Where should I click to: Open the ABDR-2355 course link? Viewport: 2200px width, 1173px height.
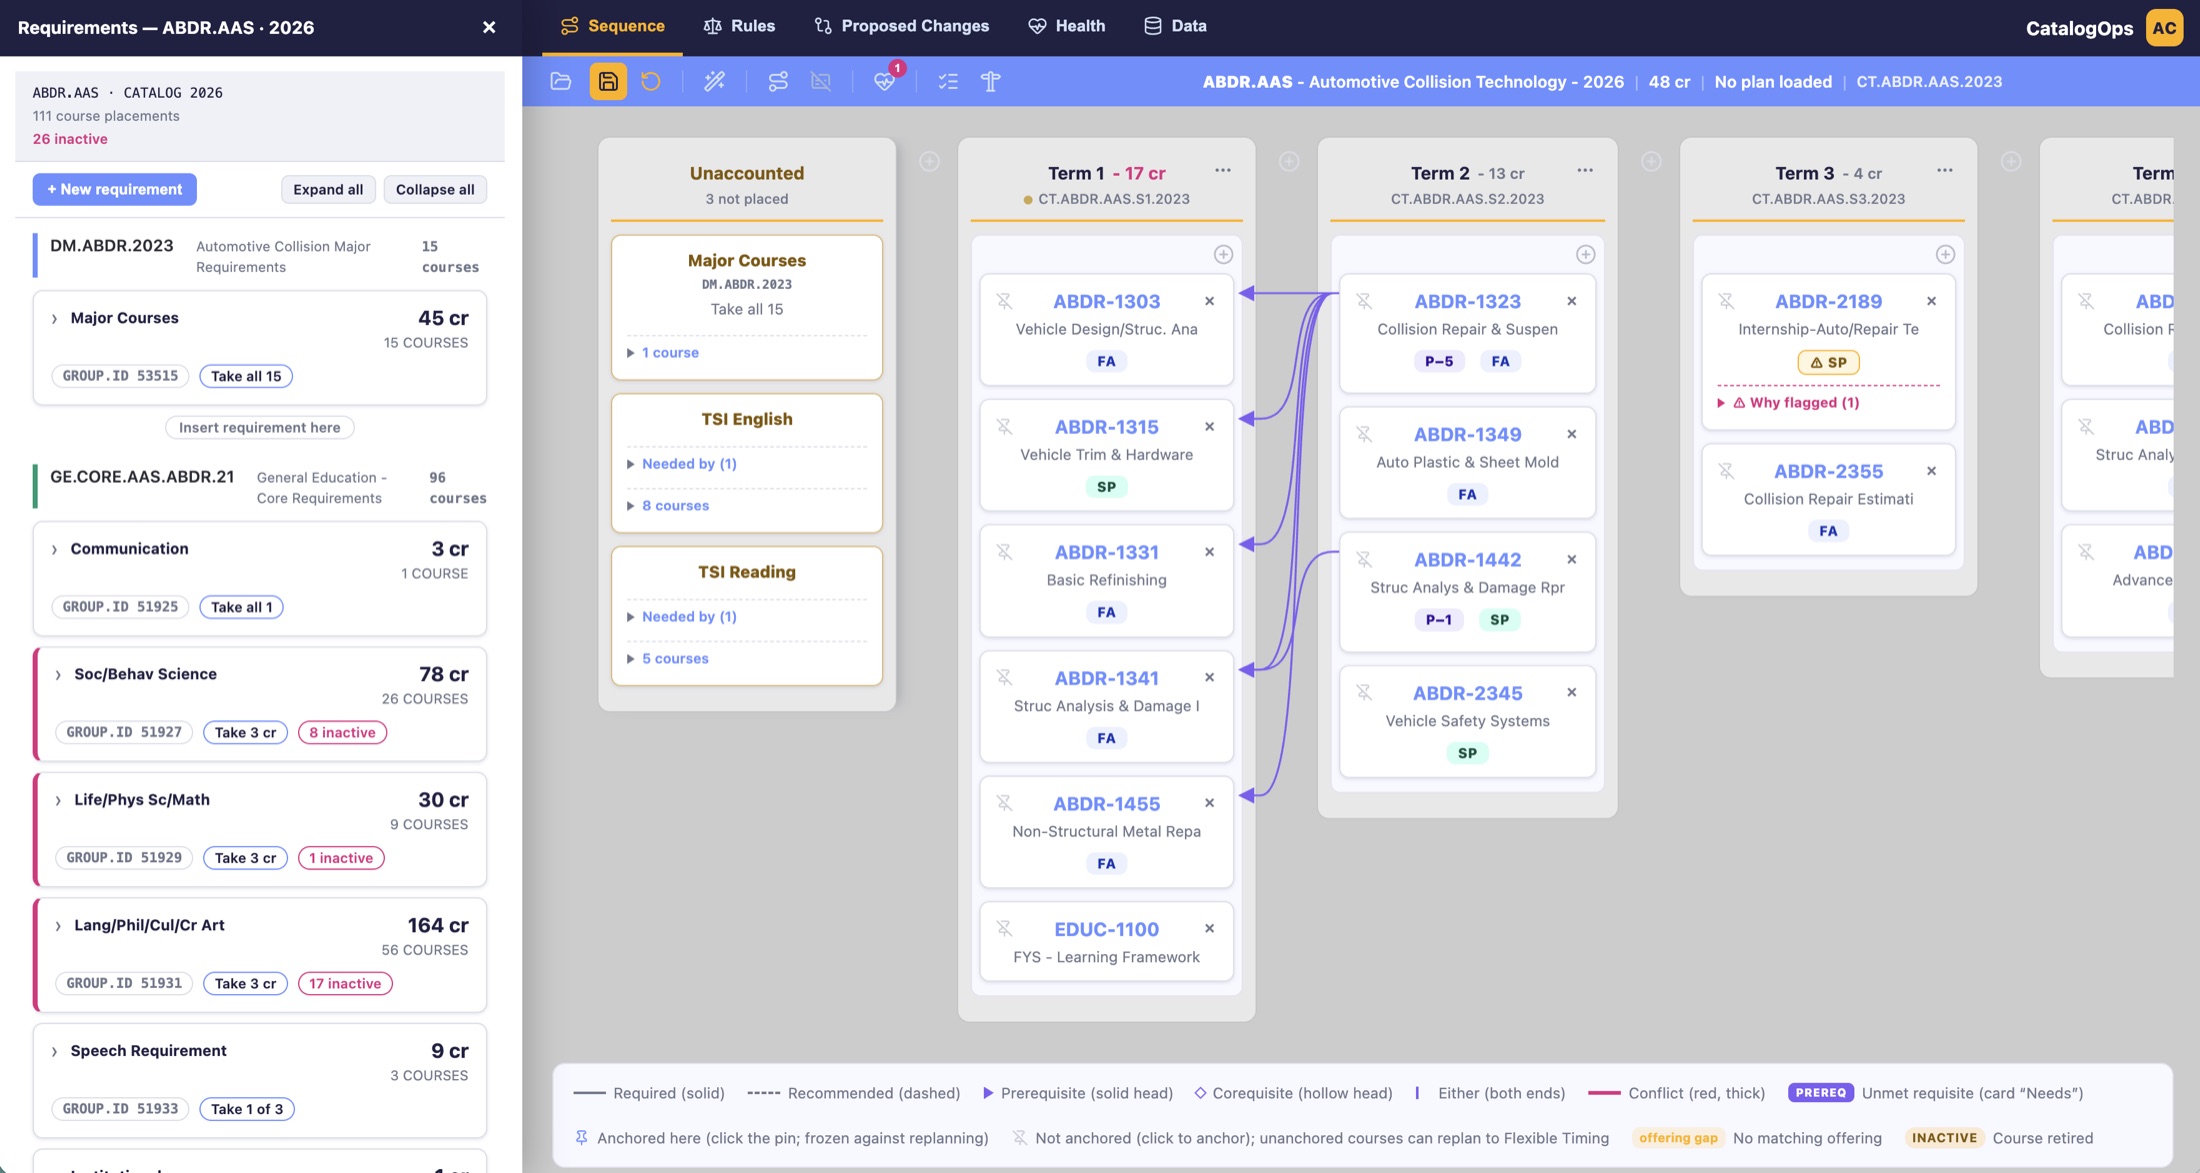point(1828,471)
